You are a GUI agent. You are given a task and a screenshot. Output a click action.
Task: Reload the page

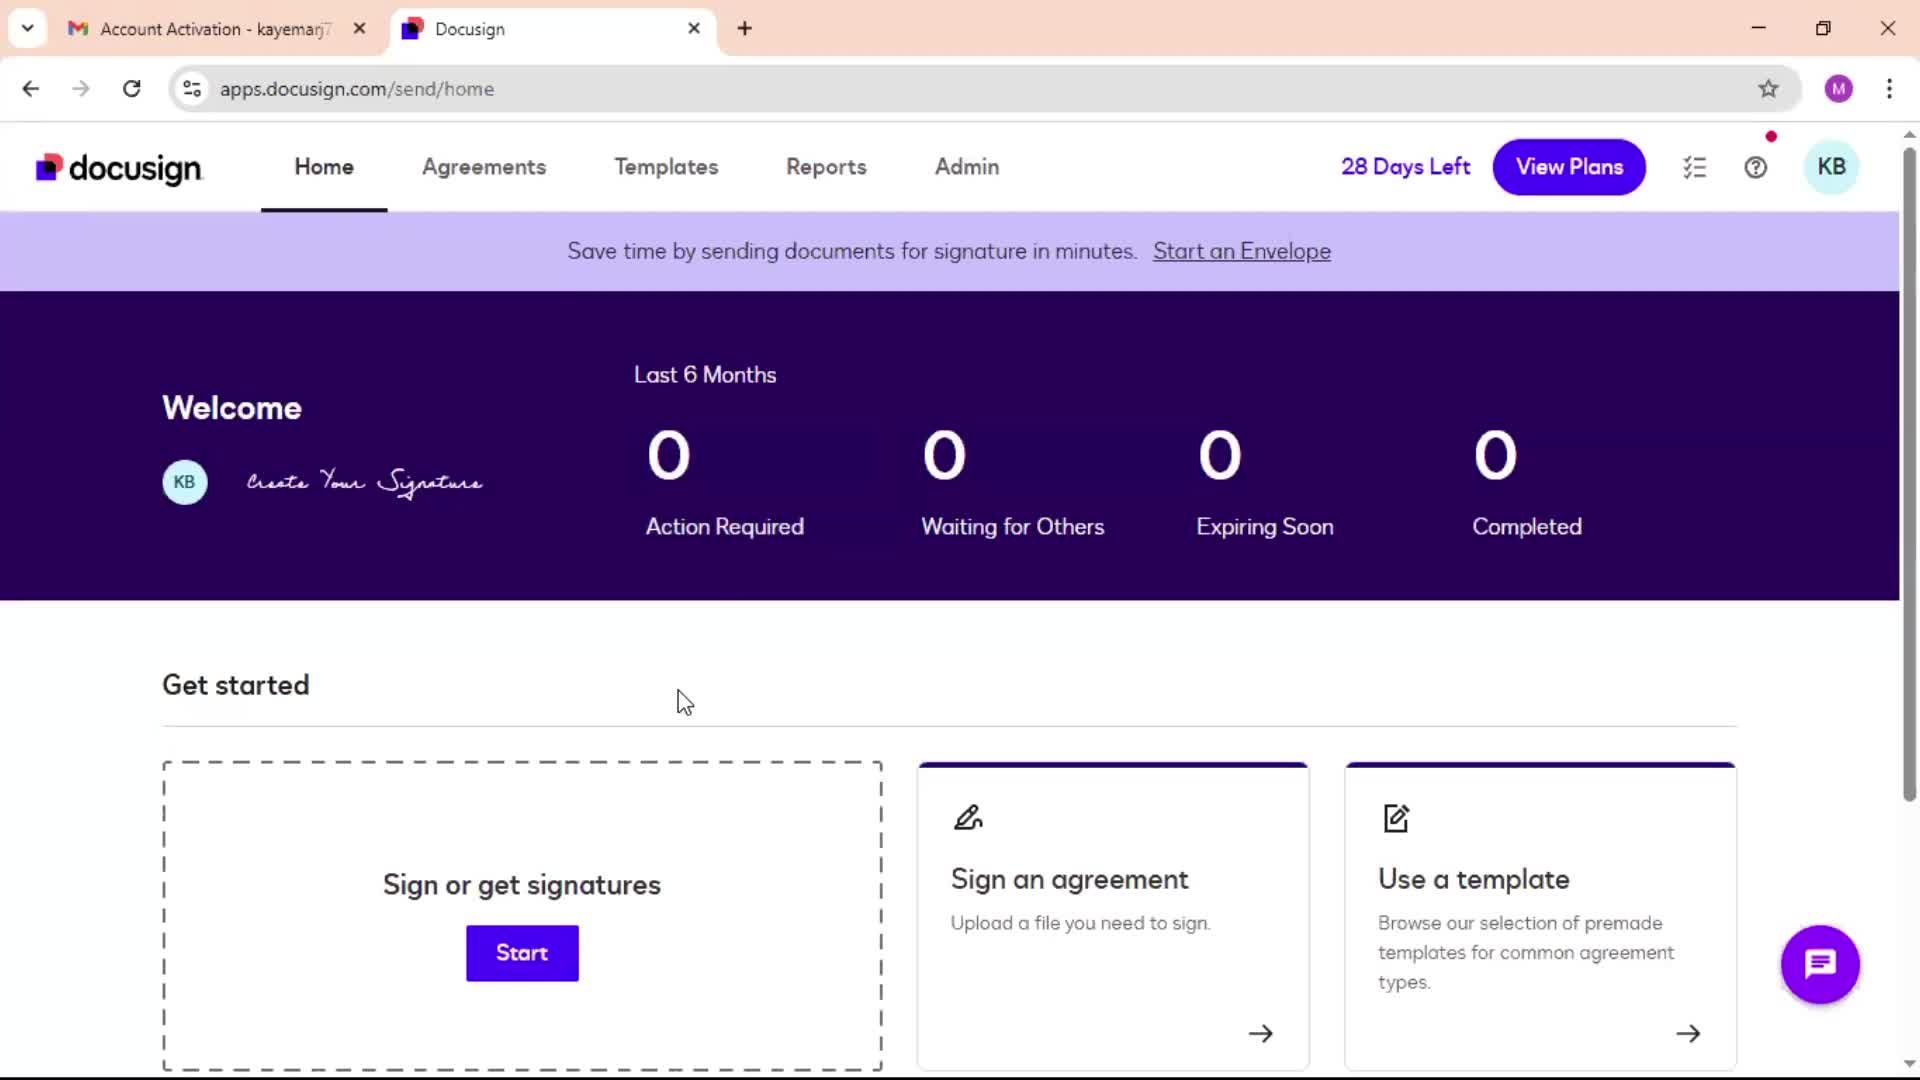click(131, 89)
